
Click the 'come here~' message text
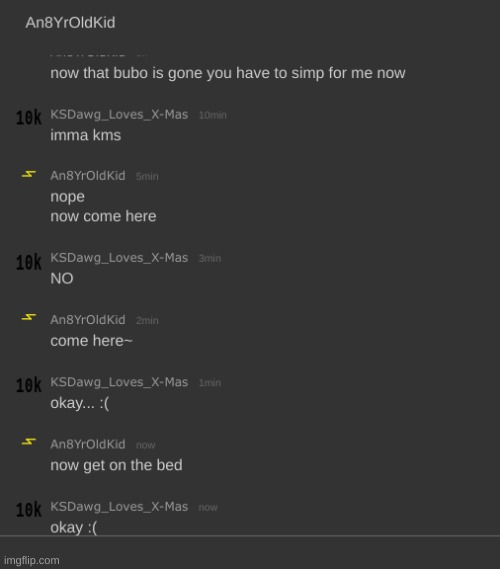click(x=91, y=341)
